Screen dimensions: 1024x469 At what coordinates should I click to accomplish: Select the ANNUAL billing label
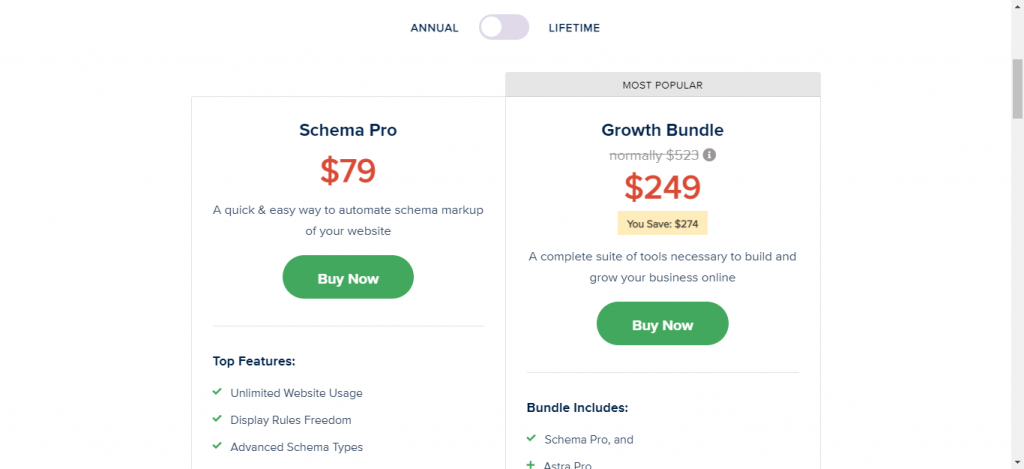[x=434, y=28]
